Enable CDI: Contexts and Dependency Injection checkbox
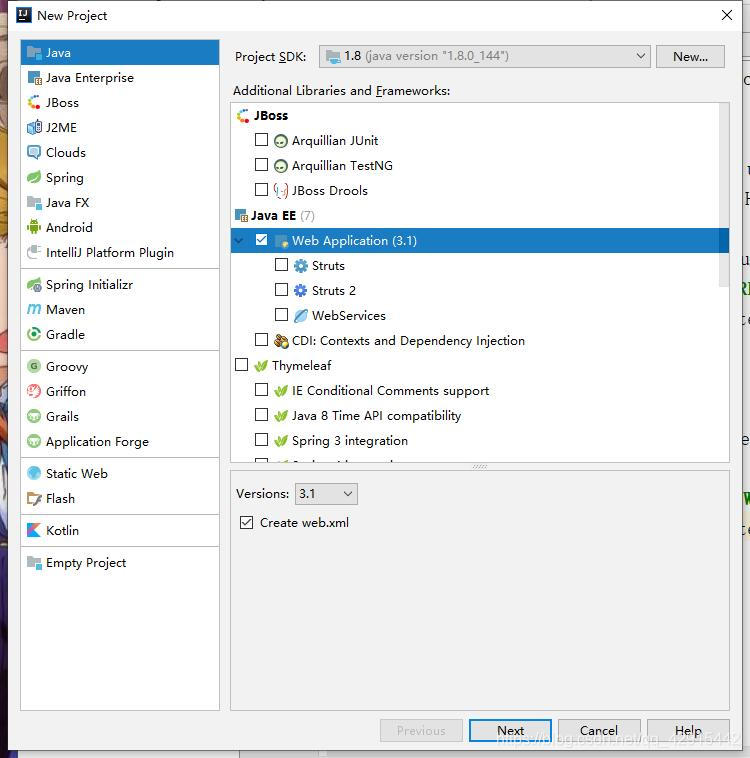 click(x=261, y=340)
